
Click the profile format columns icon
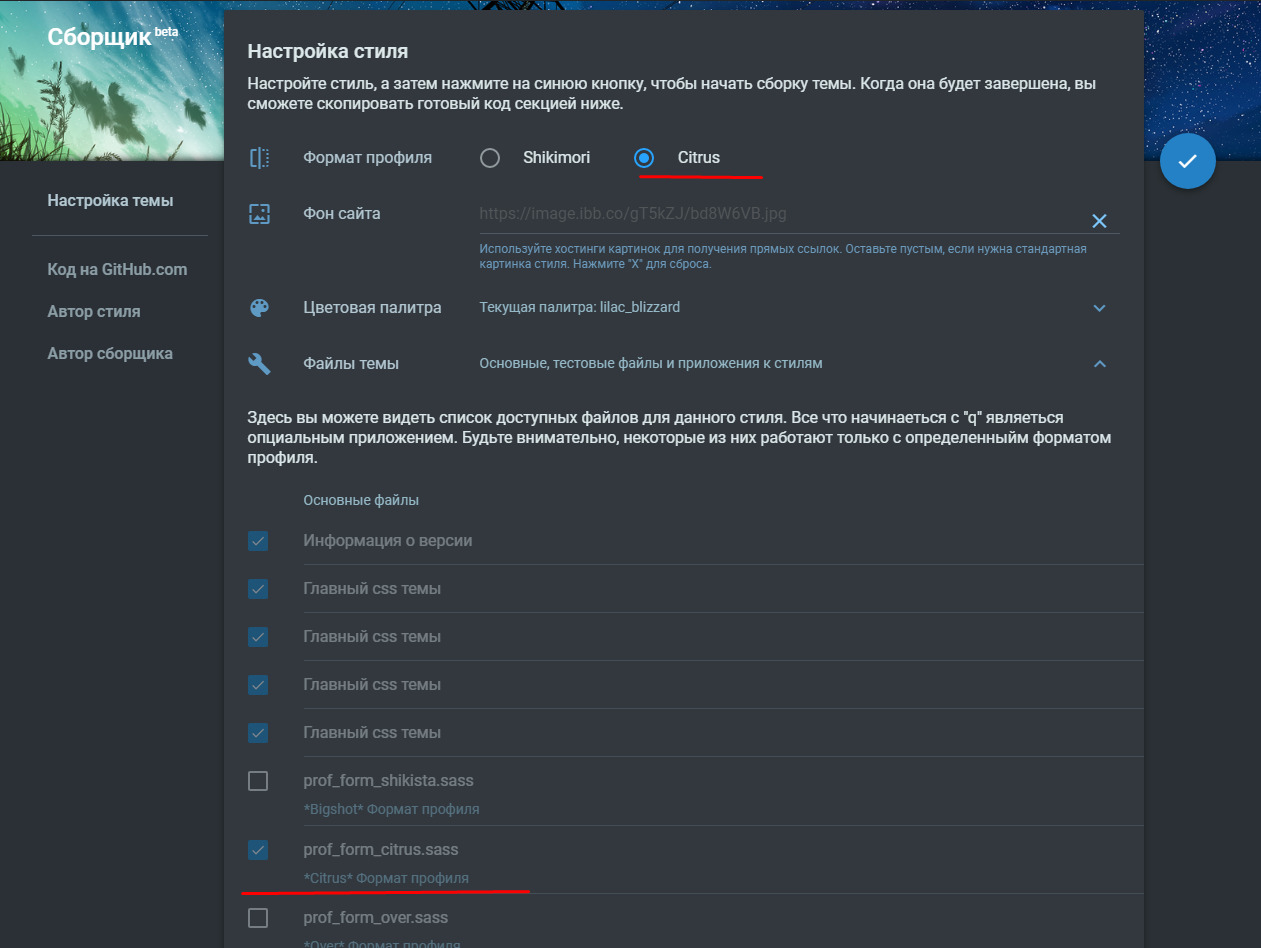[x=260, y=158]
